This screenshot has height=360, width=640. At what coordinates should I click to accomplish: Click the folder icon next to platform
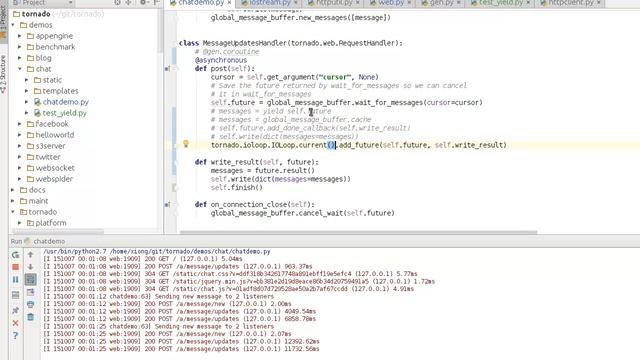coord(30,223)
